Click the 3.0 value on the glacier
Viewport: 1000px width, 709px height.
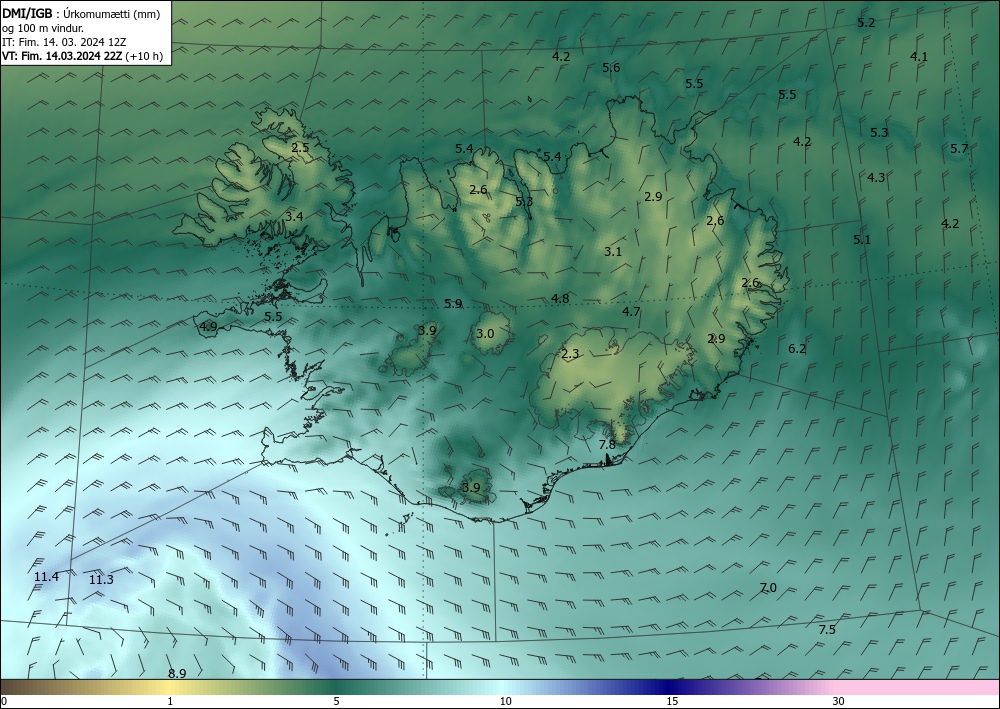coord(485,333)
